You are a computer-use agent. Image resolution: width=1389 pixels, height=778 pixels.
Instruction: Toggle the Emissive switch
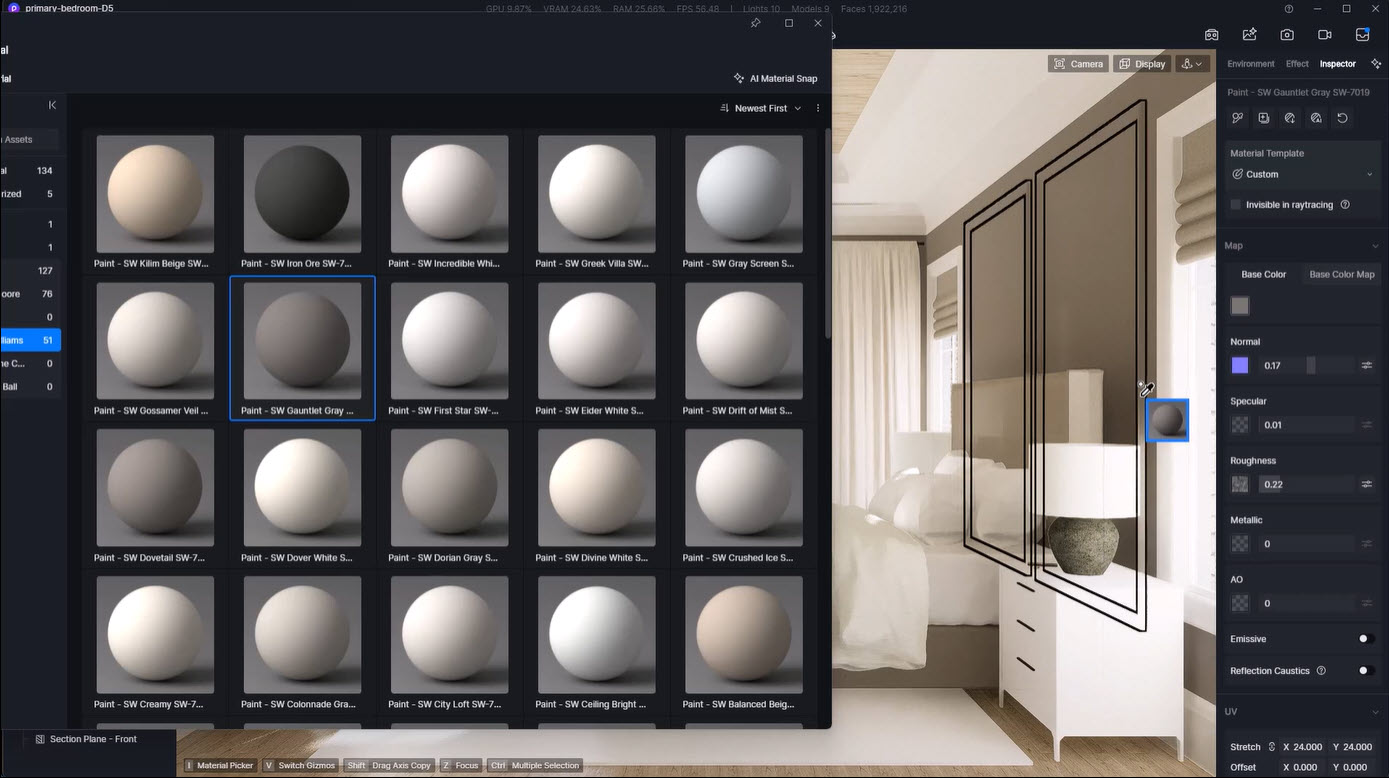pos(1365,639)
